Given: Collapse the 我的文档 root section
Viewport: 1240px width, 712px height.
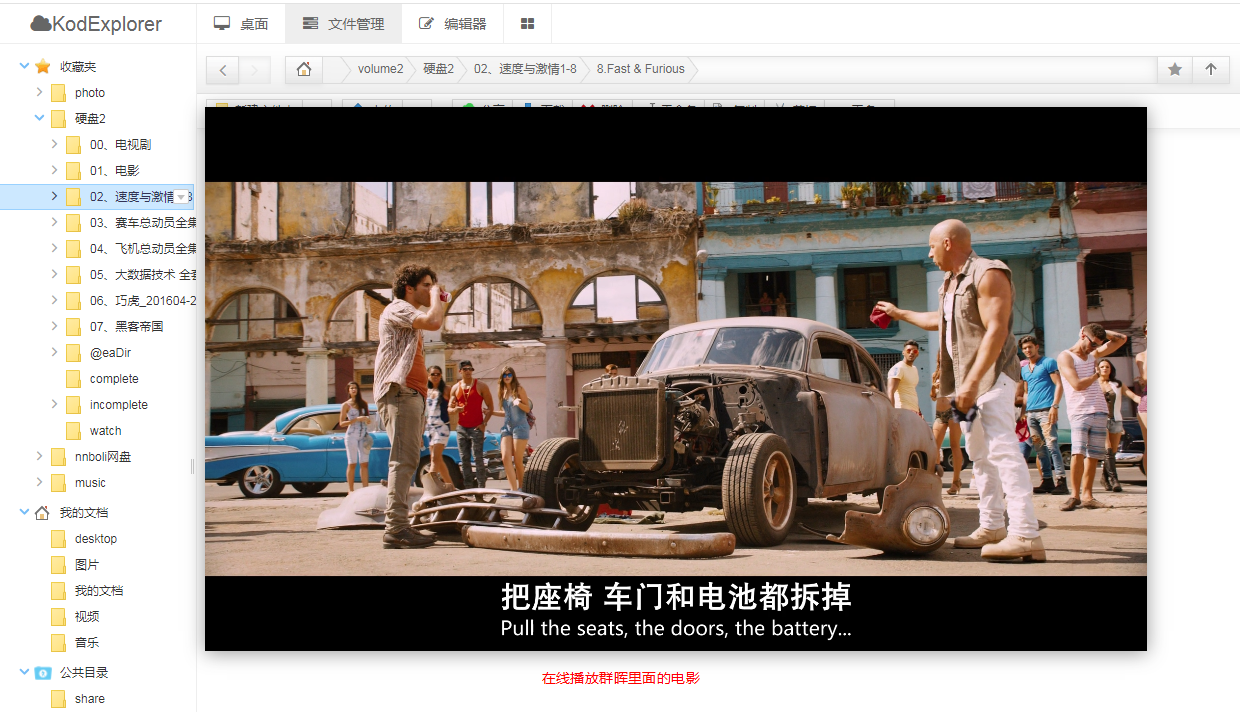Looking at the screenshot, I should pyautogui.click(x=24, y=512).
